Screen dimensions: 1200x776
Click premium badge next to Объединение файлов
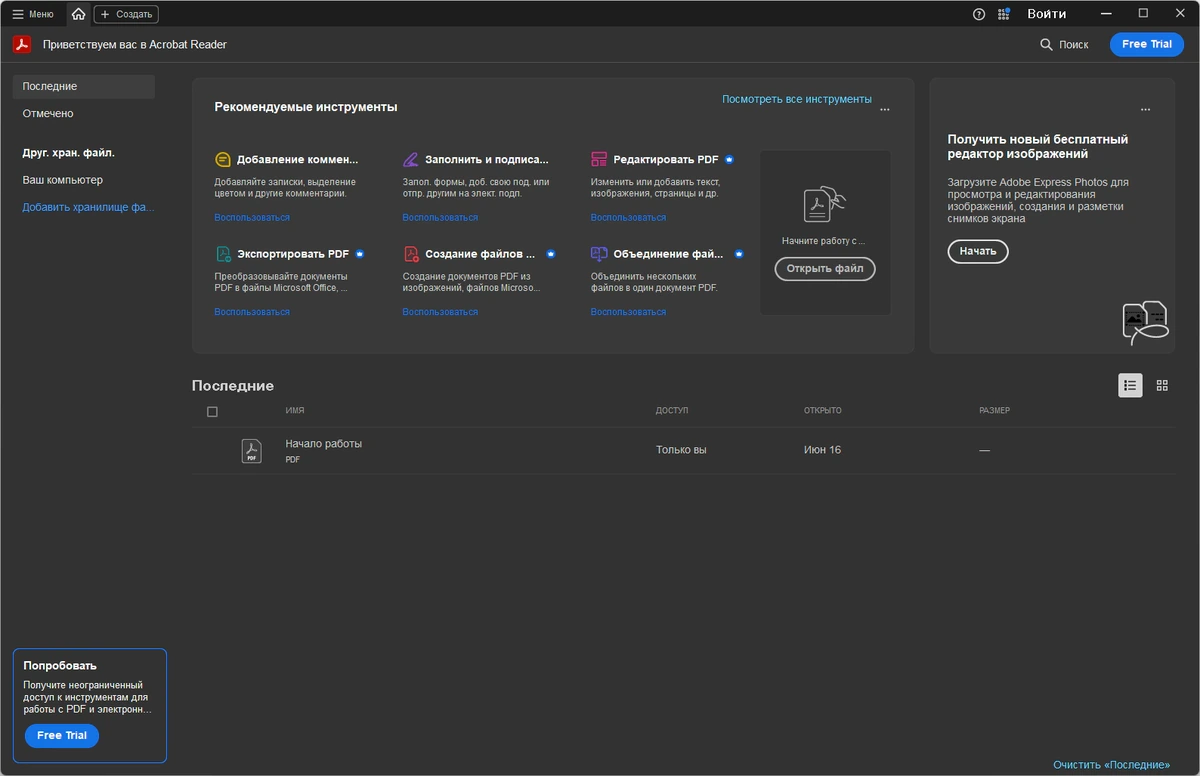click(x=739, y=254)
